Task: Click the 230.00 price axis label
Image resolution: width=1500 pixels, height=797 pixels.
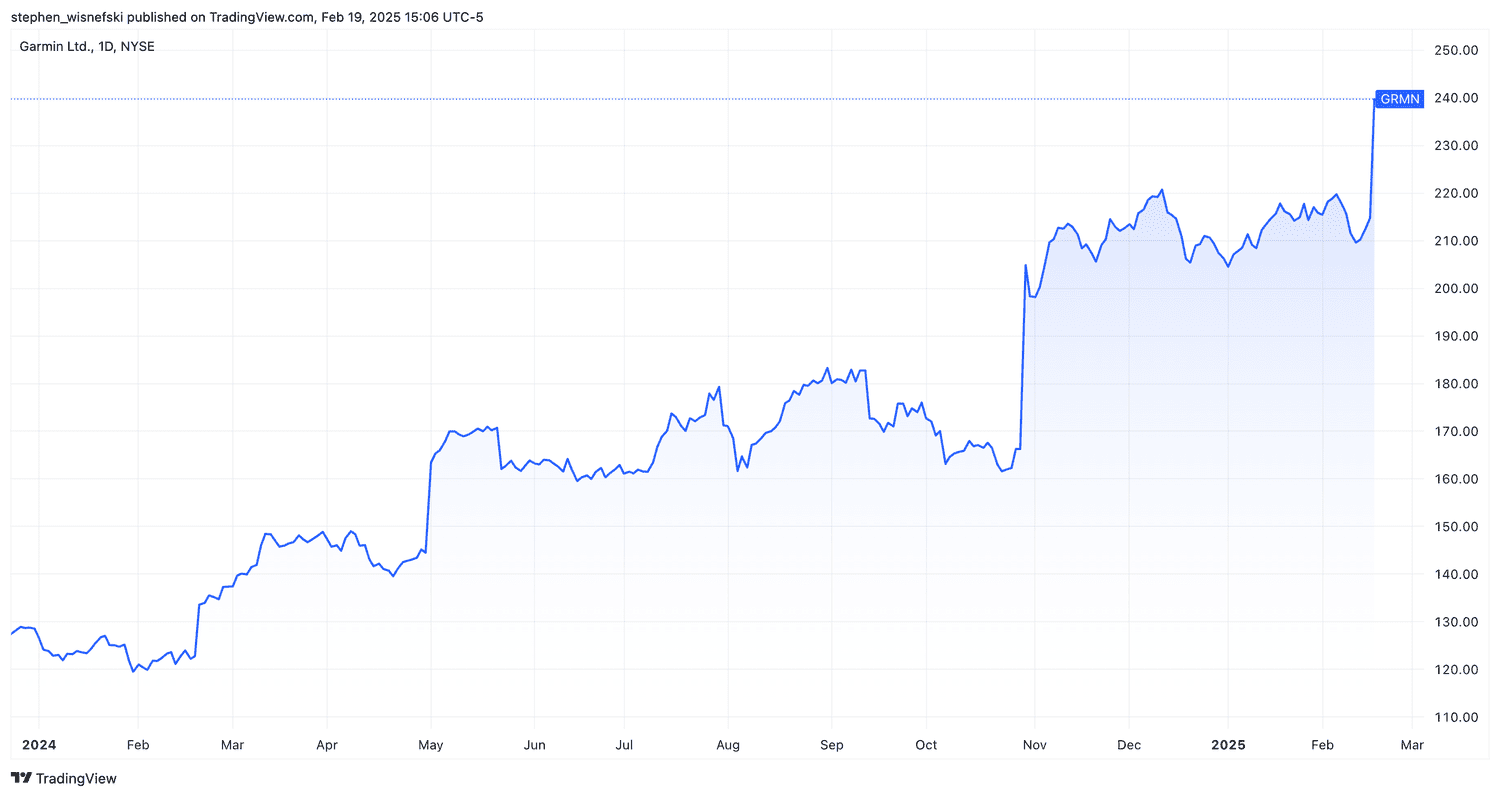Action: [x=1457, y=145]
